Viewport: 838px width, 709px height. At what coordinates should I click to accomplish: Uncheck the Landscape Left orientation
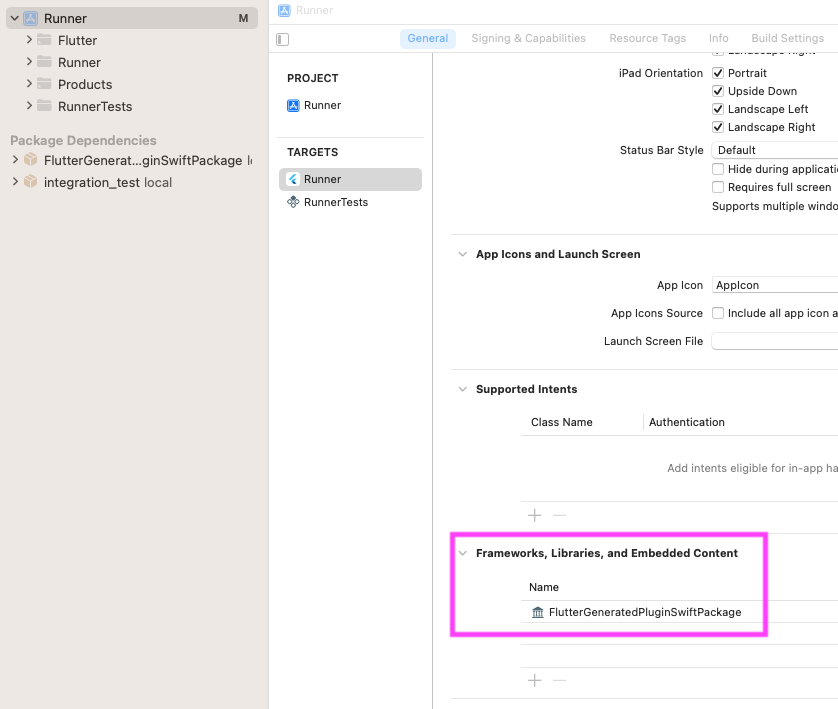tap(718, 109)
